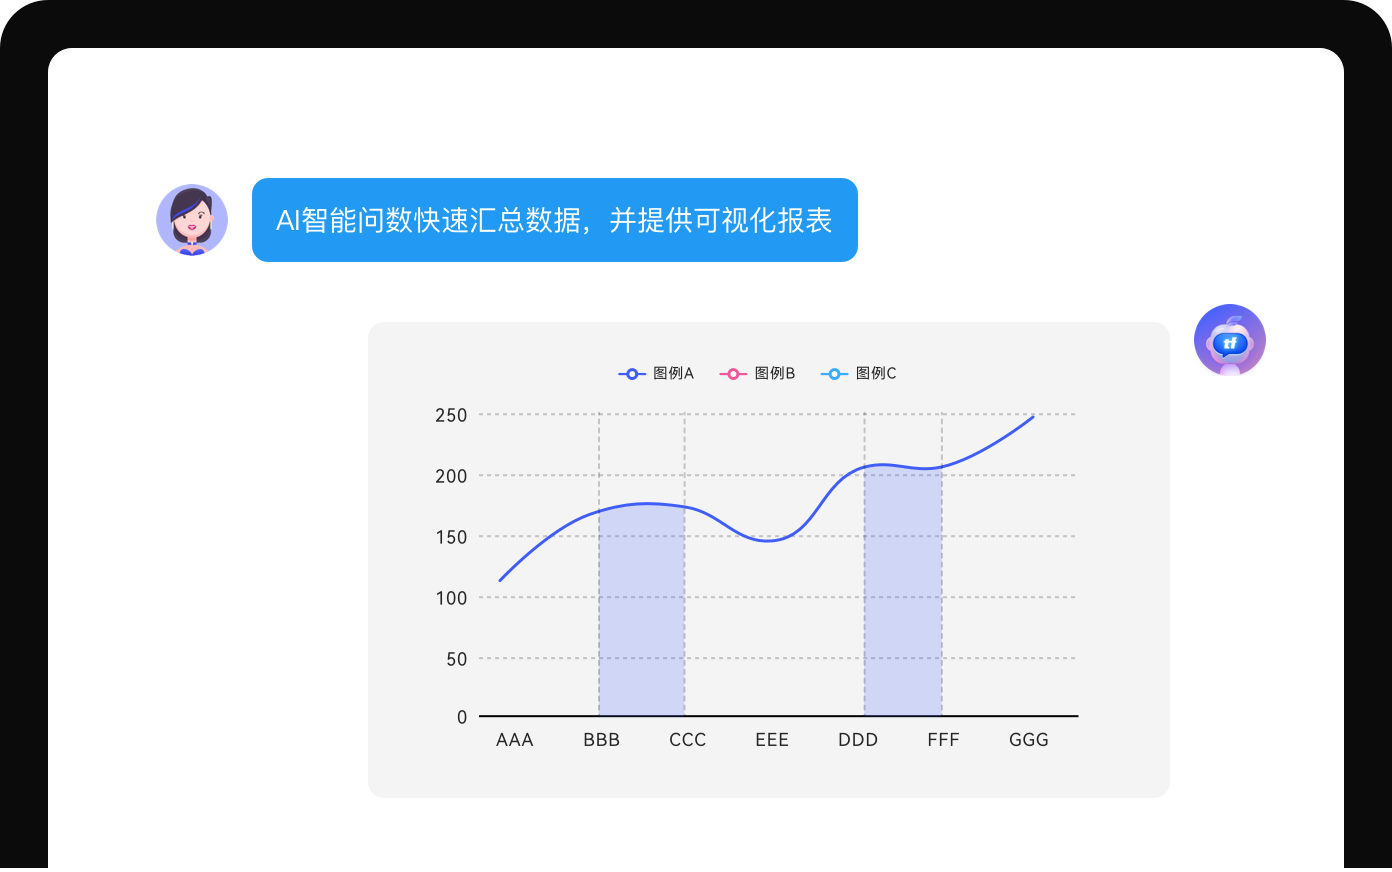Click the 250 y-axis value label
Image resolution: width=1392 pixels, height=872 pixels.
(x=451, y=415)
